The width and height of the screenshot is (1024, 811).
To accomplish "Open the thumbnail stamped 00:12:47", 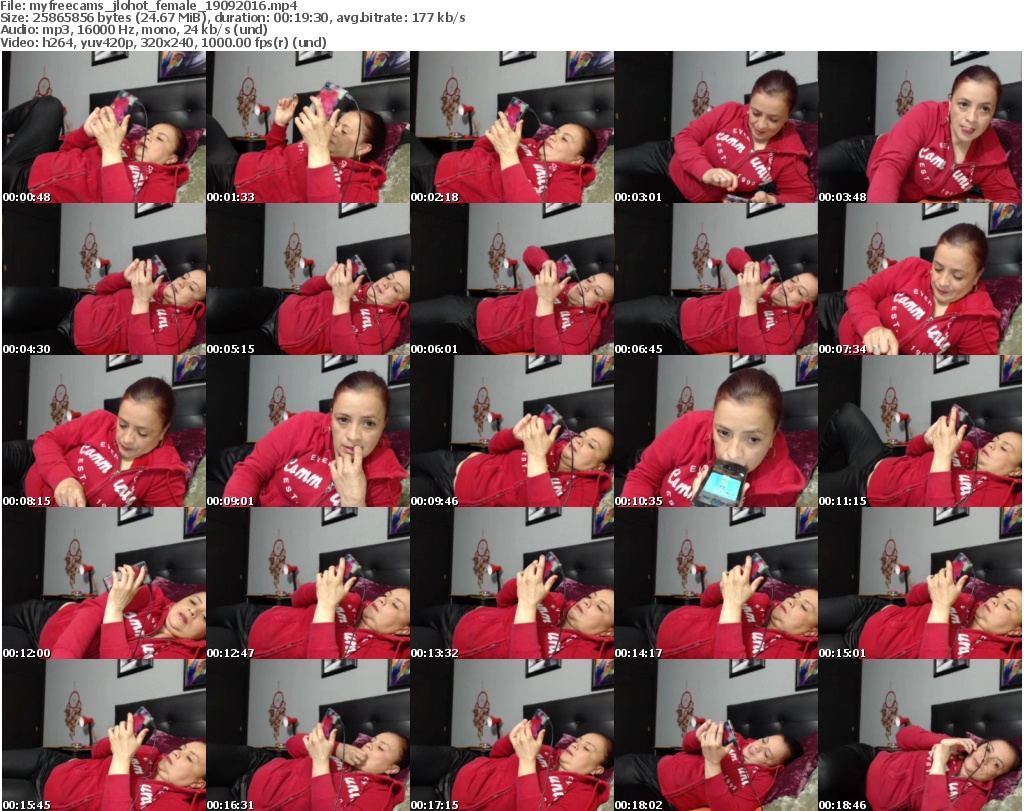I will (x=308, y=583).
